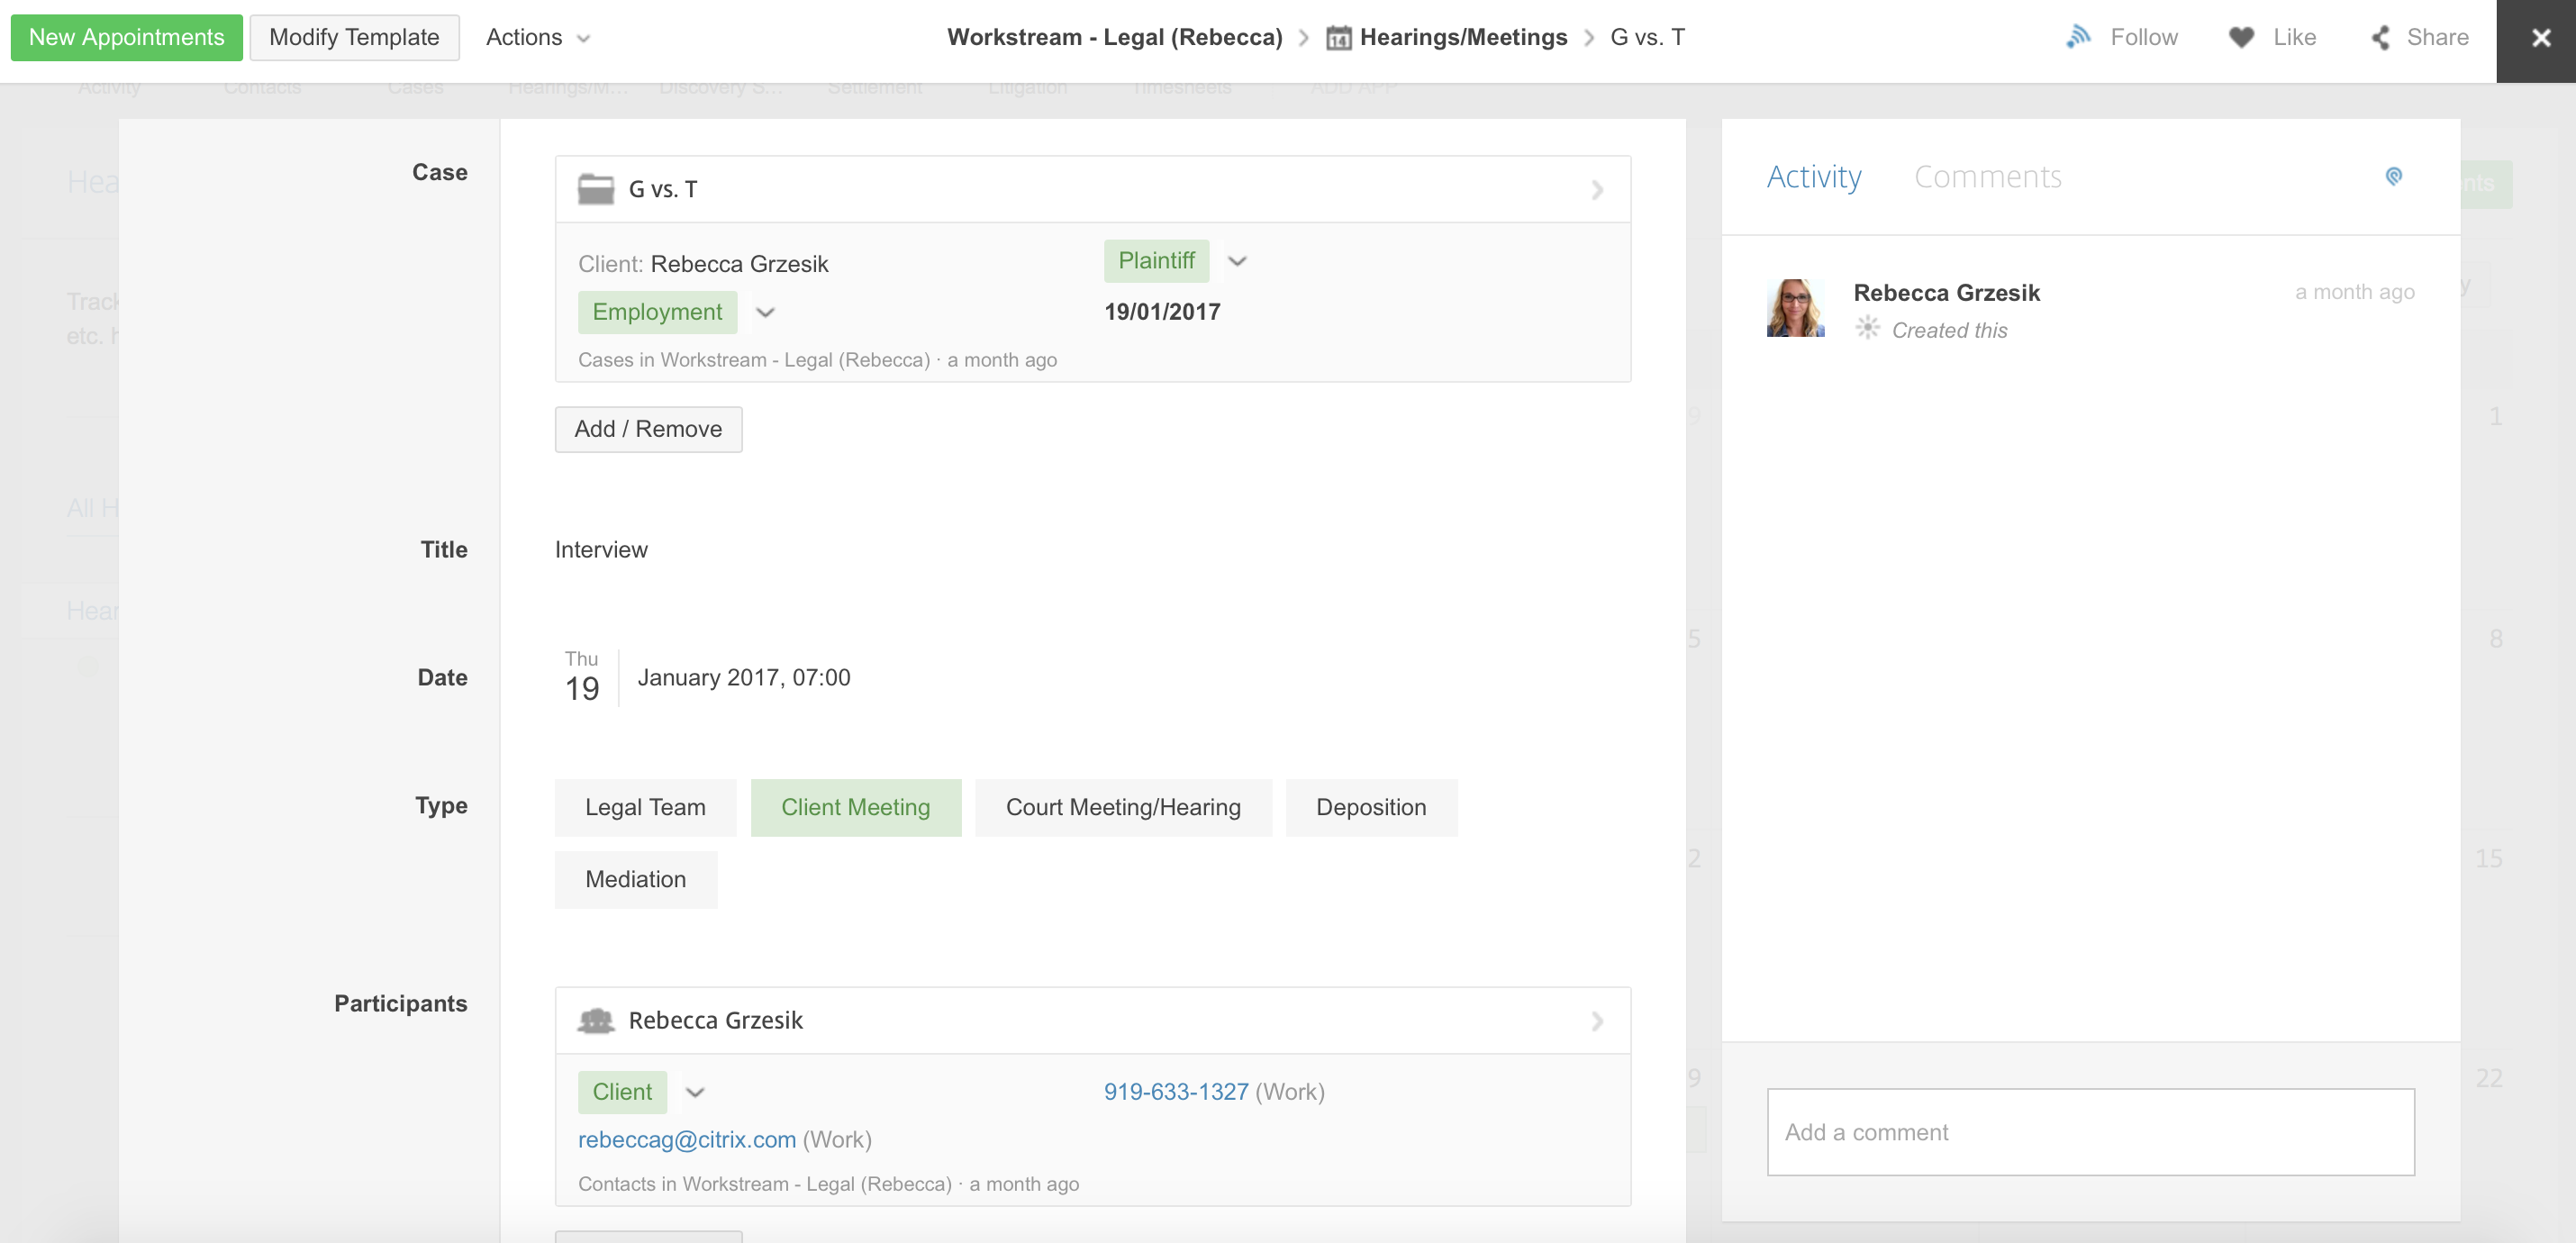Open the Employment category dropdown
The height and width of the screenshot is (1243, 2576).
pos(765,312)
